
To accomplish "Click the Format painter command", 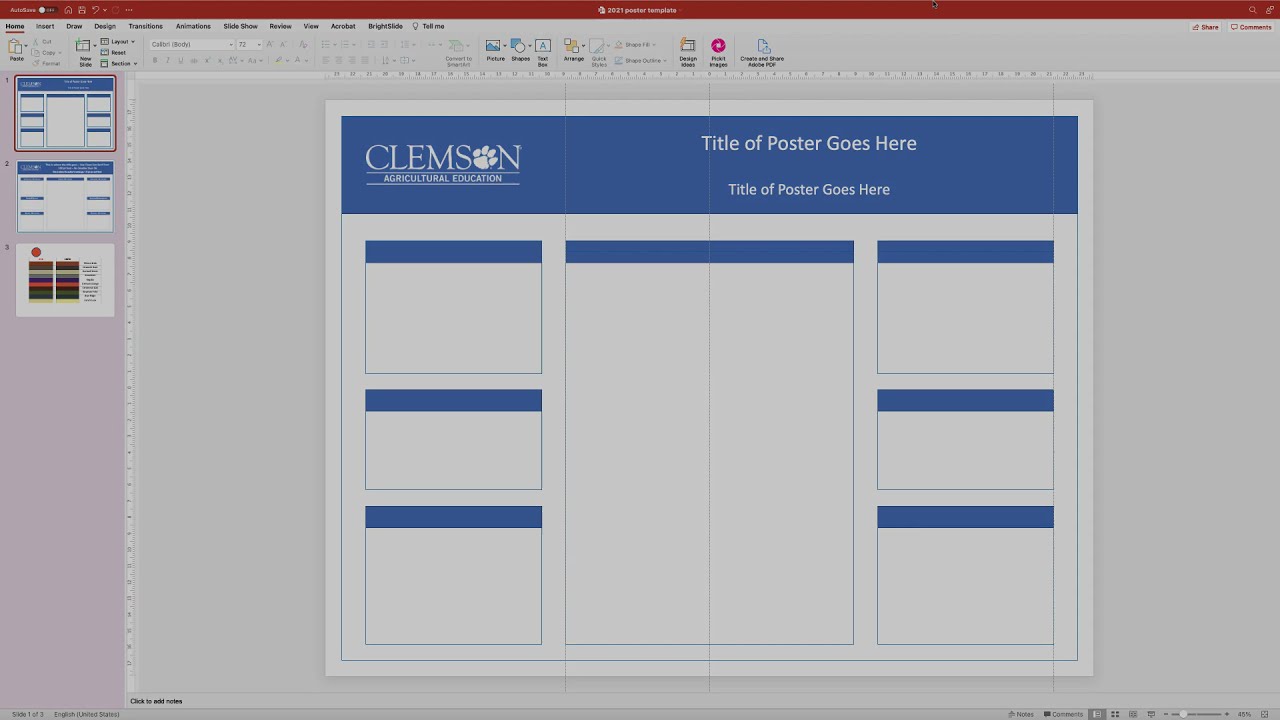I will point(46,63).
